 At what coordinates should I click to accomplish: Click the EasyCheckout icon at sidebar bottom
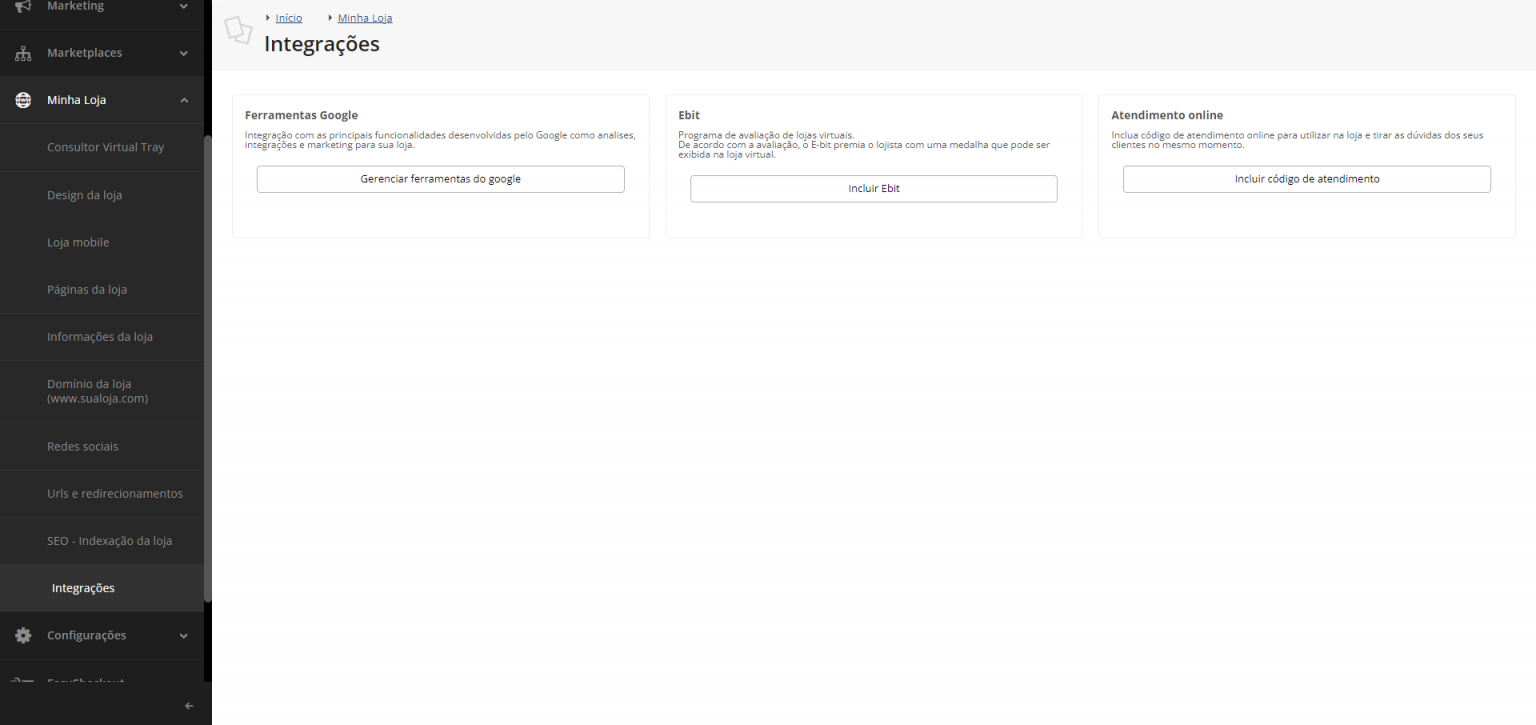coord(22,682)
